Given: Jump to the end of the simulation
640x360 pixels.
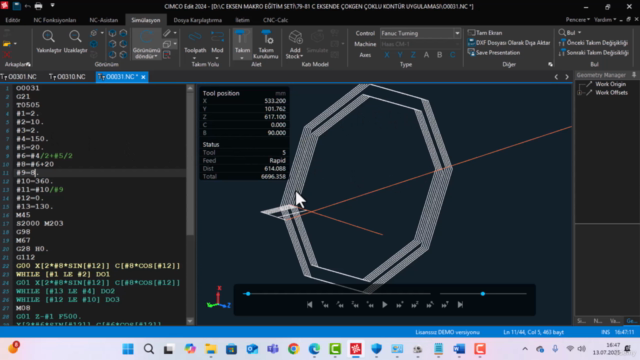Looking at the screenshot, I should click(x=460, y=305).
